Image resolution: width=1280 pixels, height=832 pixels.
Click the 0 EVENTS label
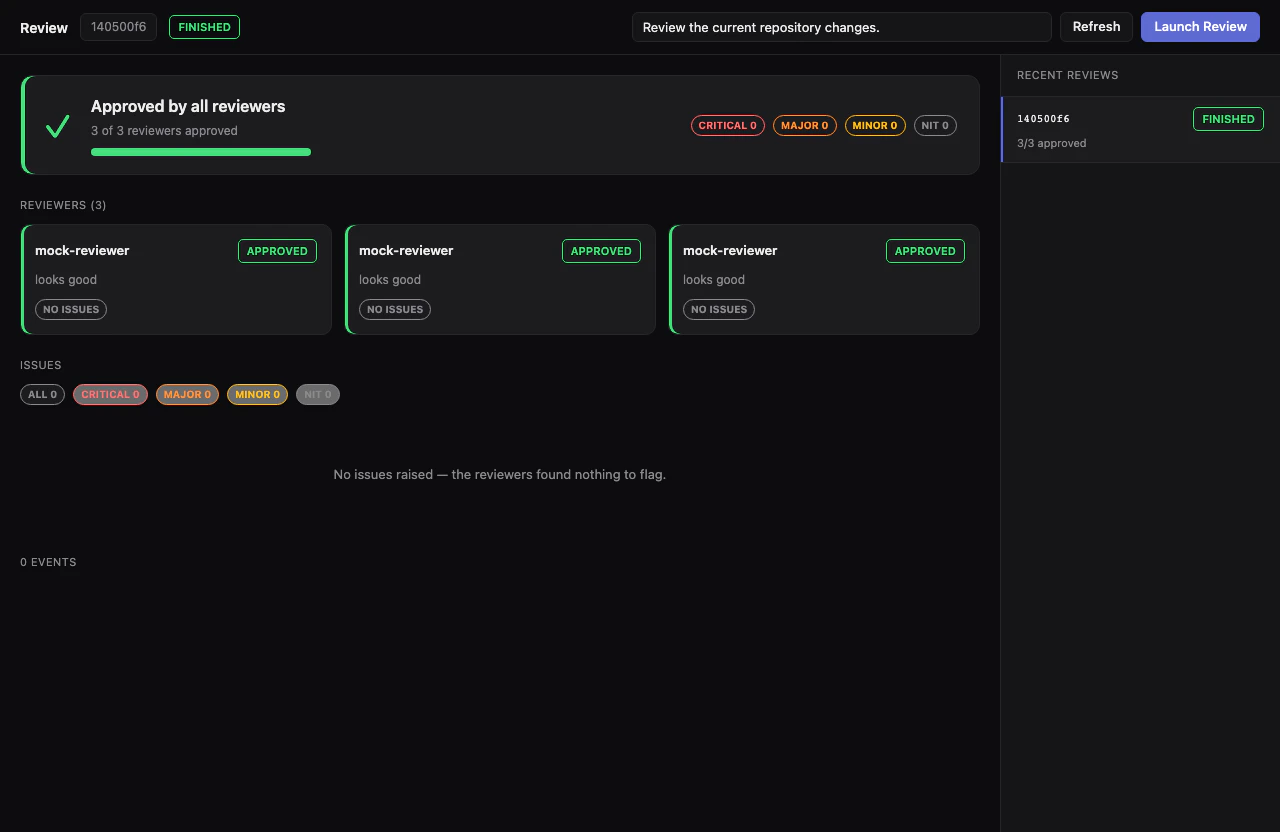pos(48,562)
